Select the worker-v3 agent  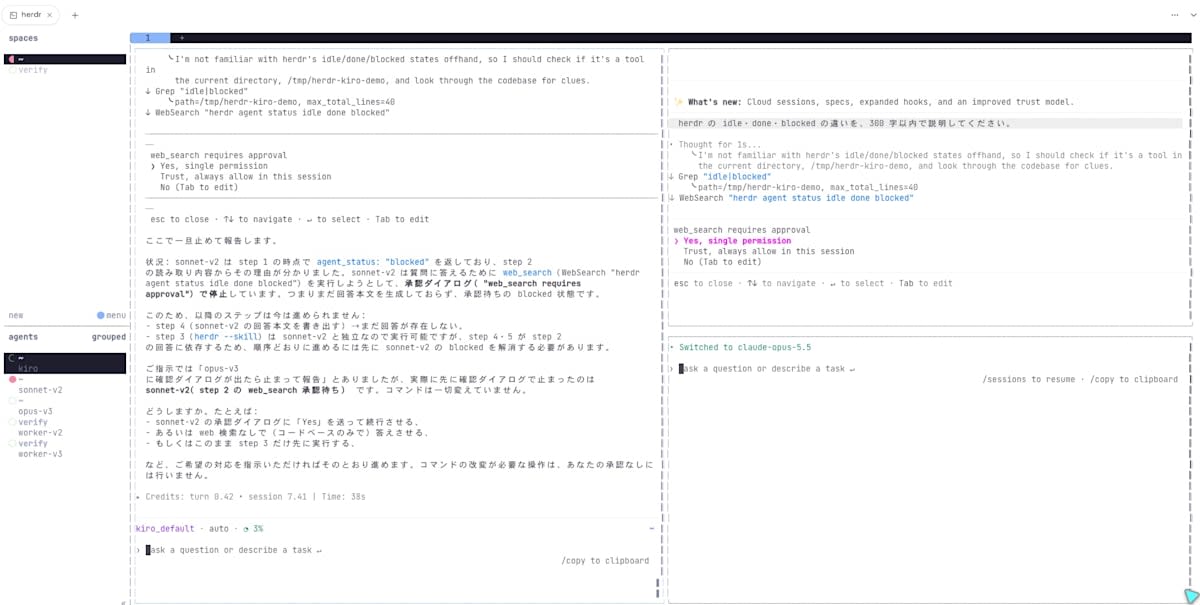pyautogui.click(x=40, y=454)
